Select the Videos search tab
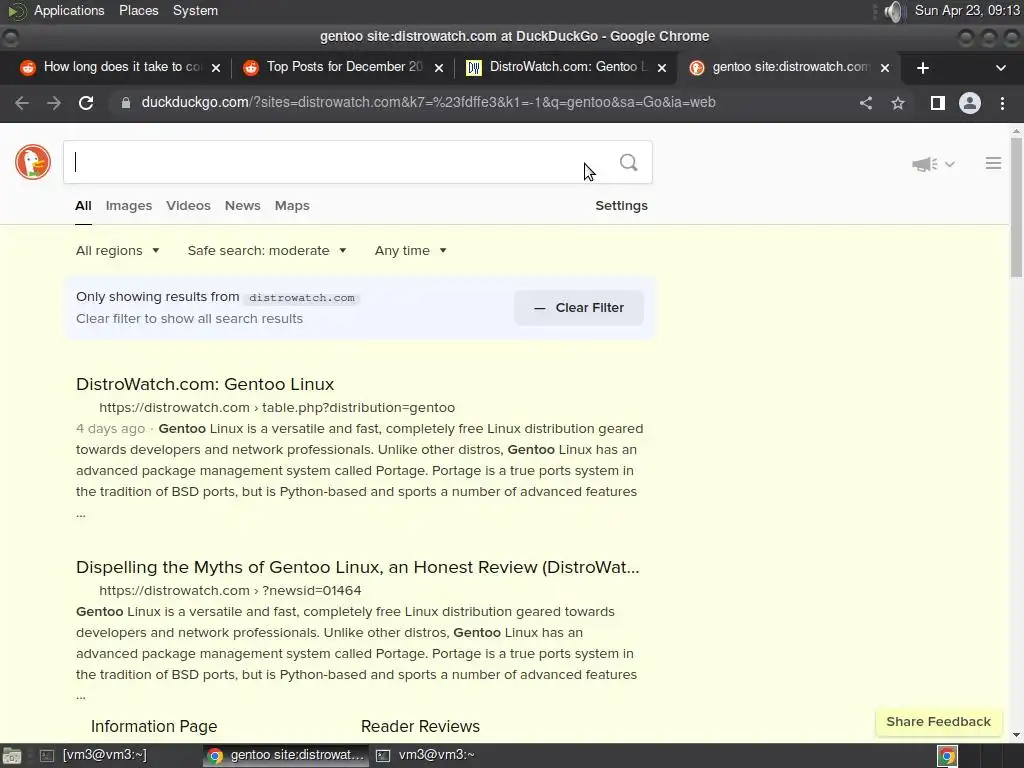This screenshot has height=768, width=1024. click(188, 206)
